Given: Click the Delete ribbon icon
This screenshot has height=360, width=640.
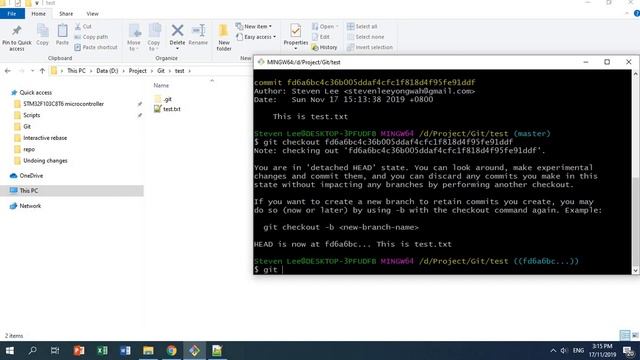Looking at the screenshot, I should 177,37.
